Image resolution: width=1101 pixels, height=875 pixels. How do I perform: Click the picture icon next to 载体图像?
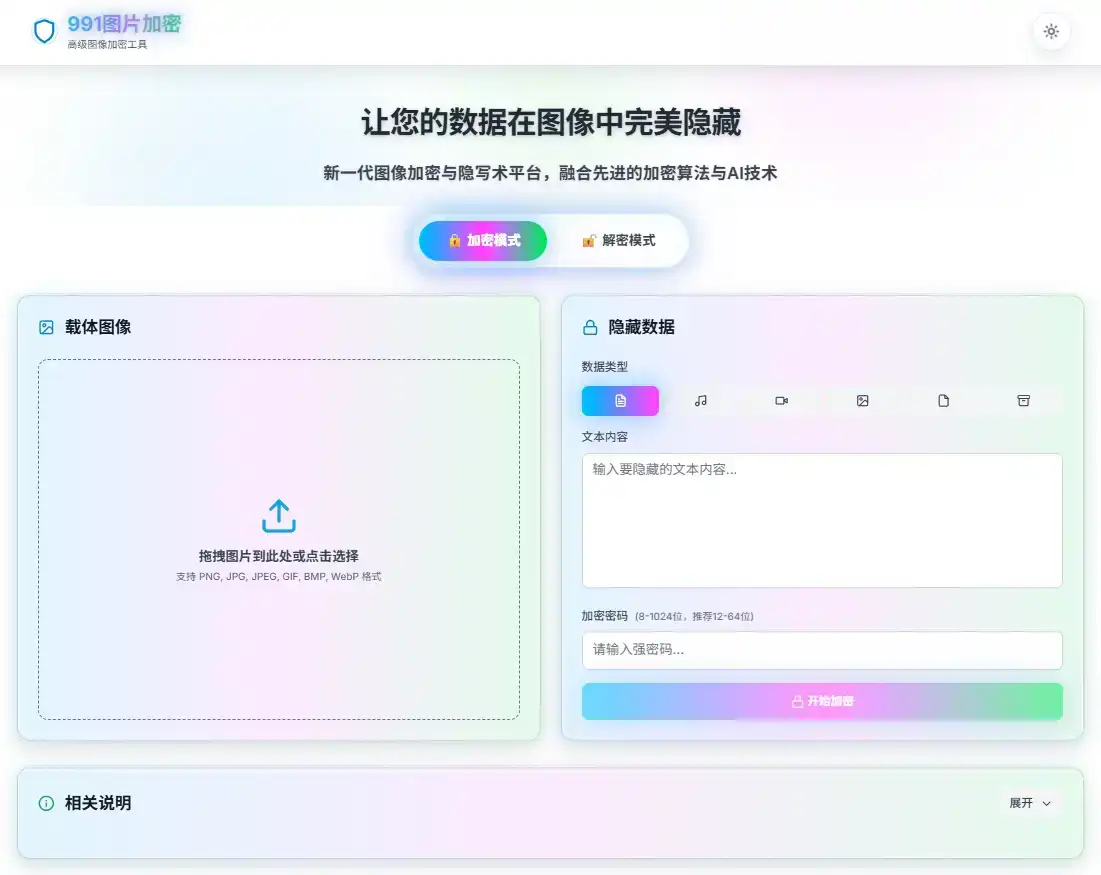45,326
